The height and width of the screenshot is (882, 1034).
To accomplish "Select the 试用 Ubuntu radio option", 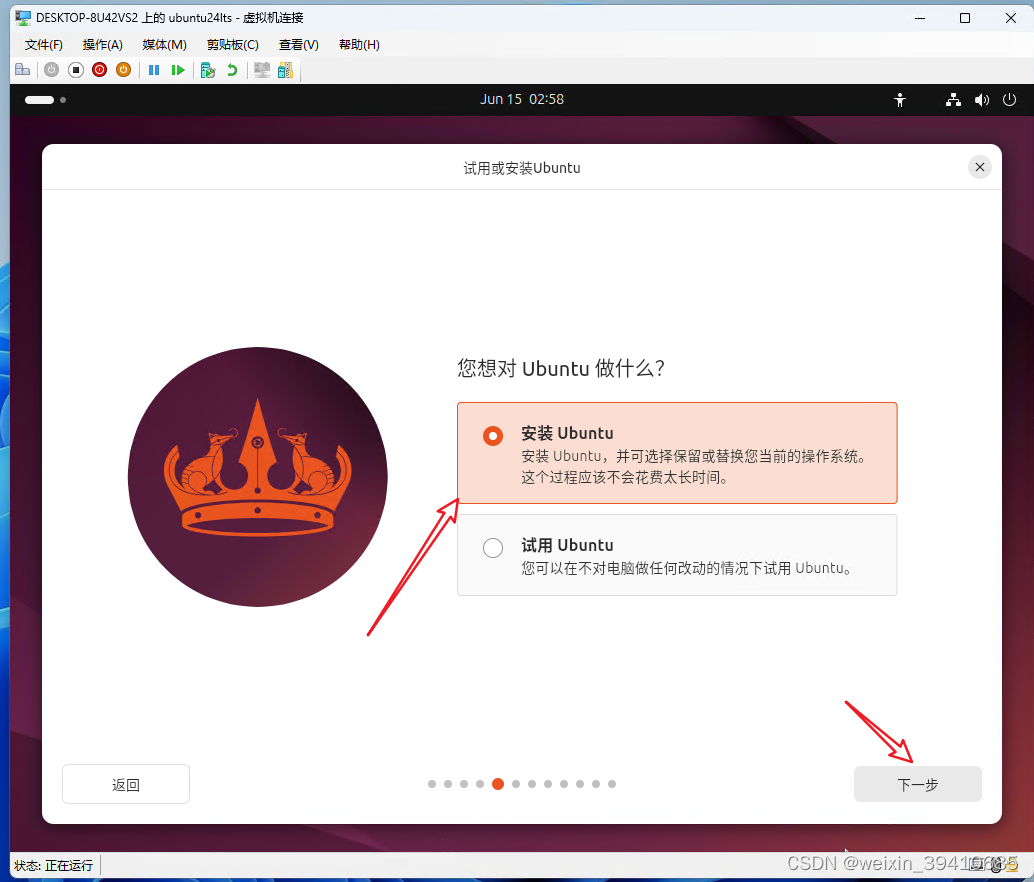I will point(492,548).
